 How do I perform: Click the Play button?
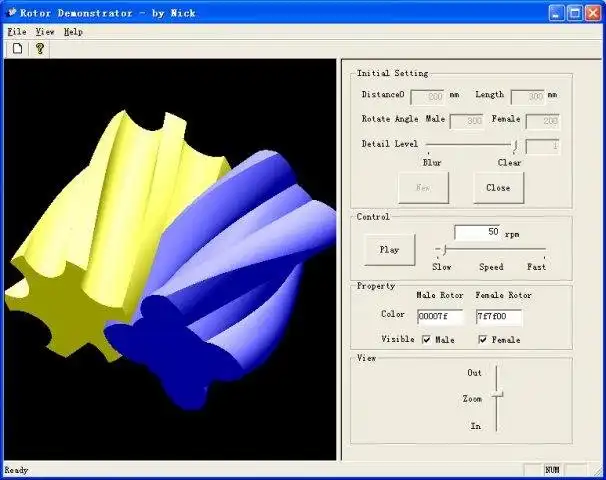390,250
